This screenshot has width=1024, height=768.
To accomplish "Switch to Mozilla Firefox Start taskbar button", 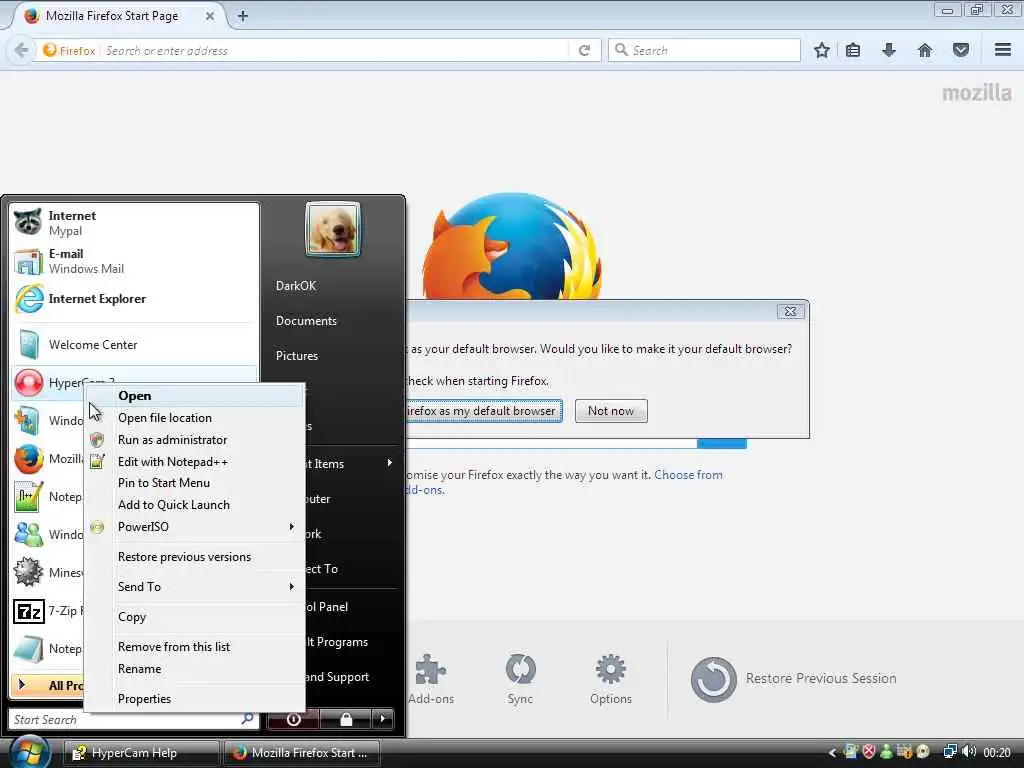I will 302,753.
